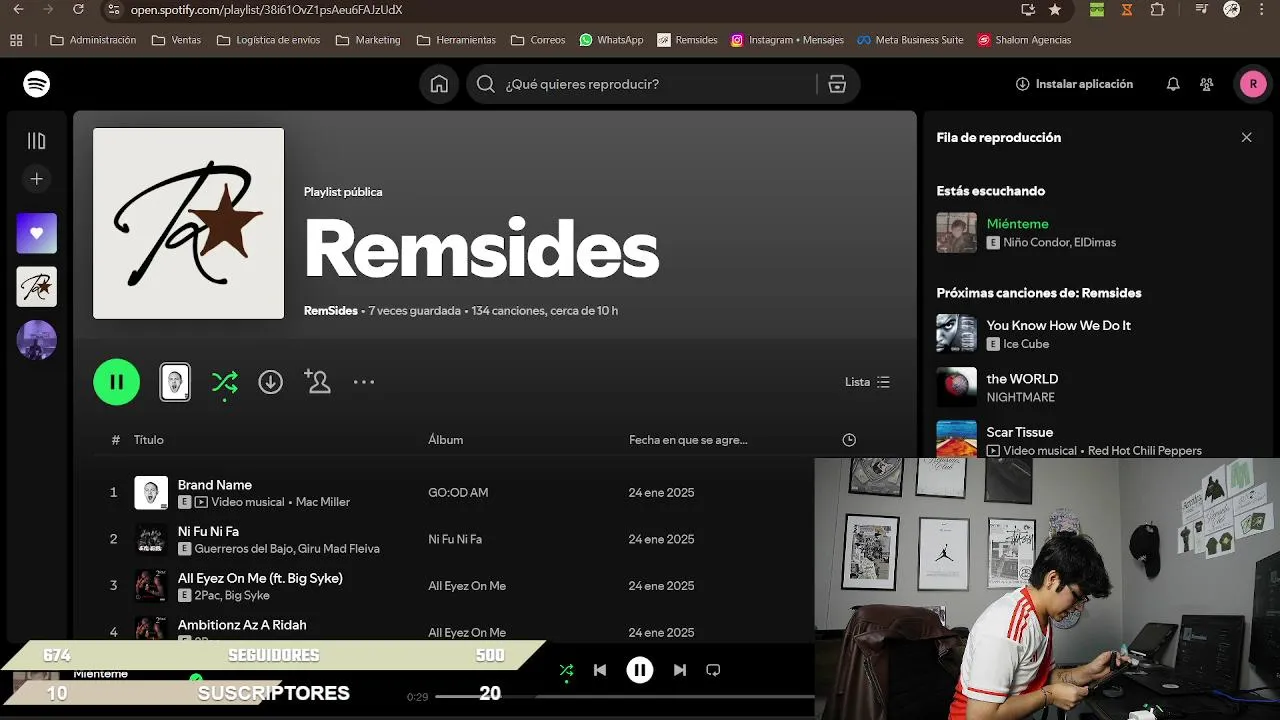
Task: Go back in browser
Action: [18, 9]
